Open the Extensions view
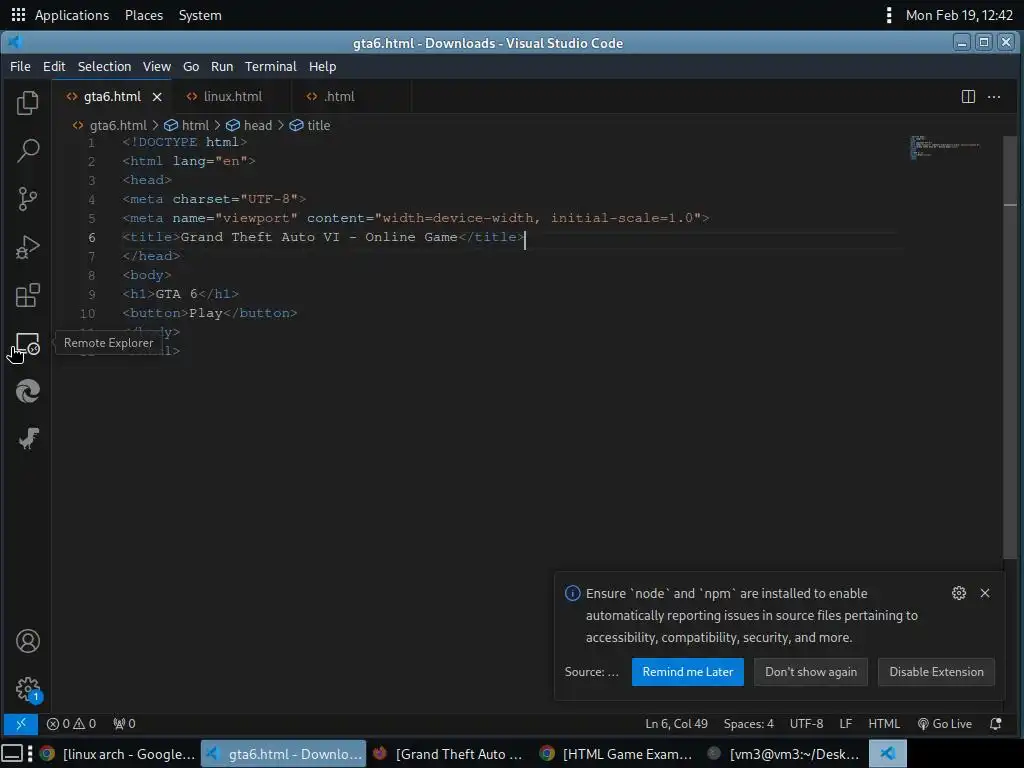 tap(27, 295)
